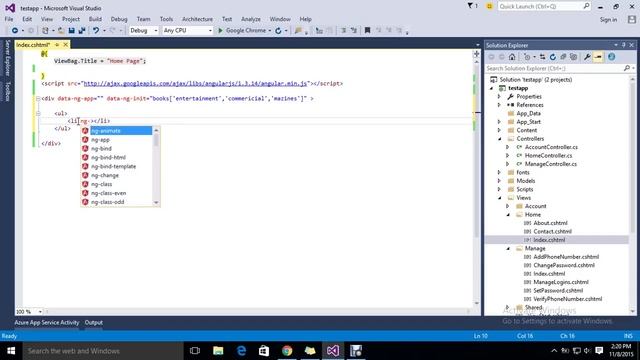Expand the Properties node

499,97
